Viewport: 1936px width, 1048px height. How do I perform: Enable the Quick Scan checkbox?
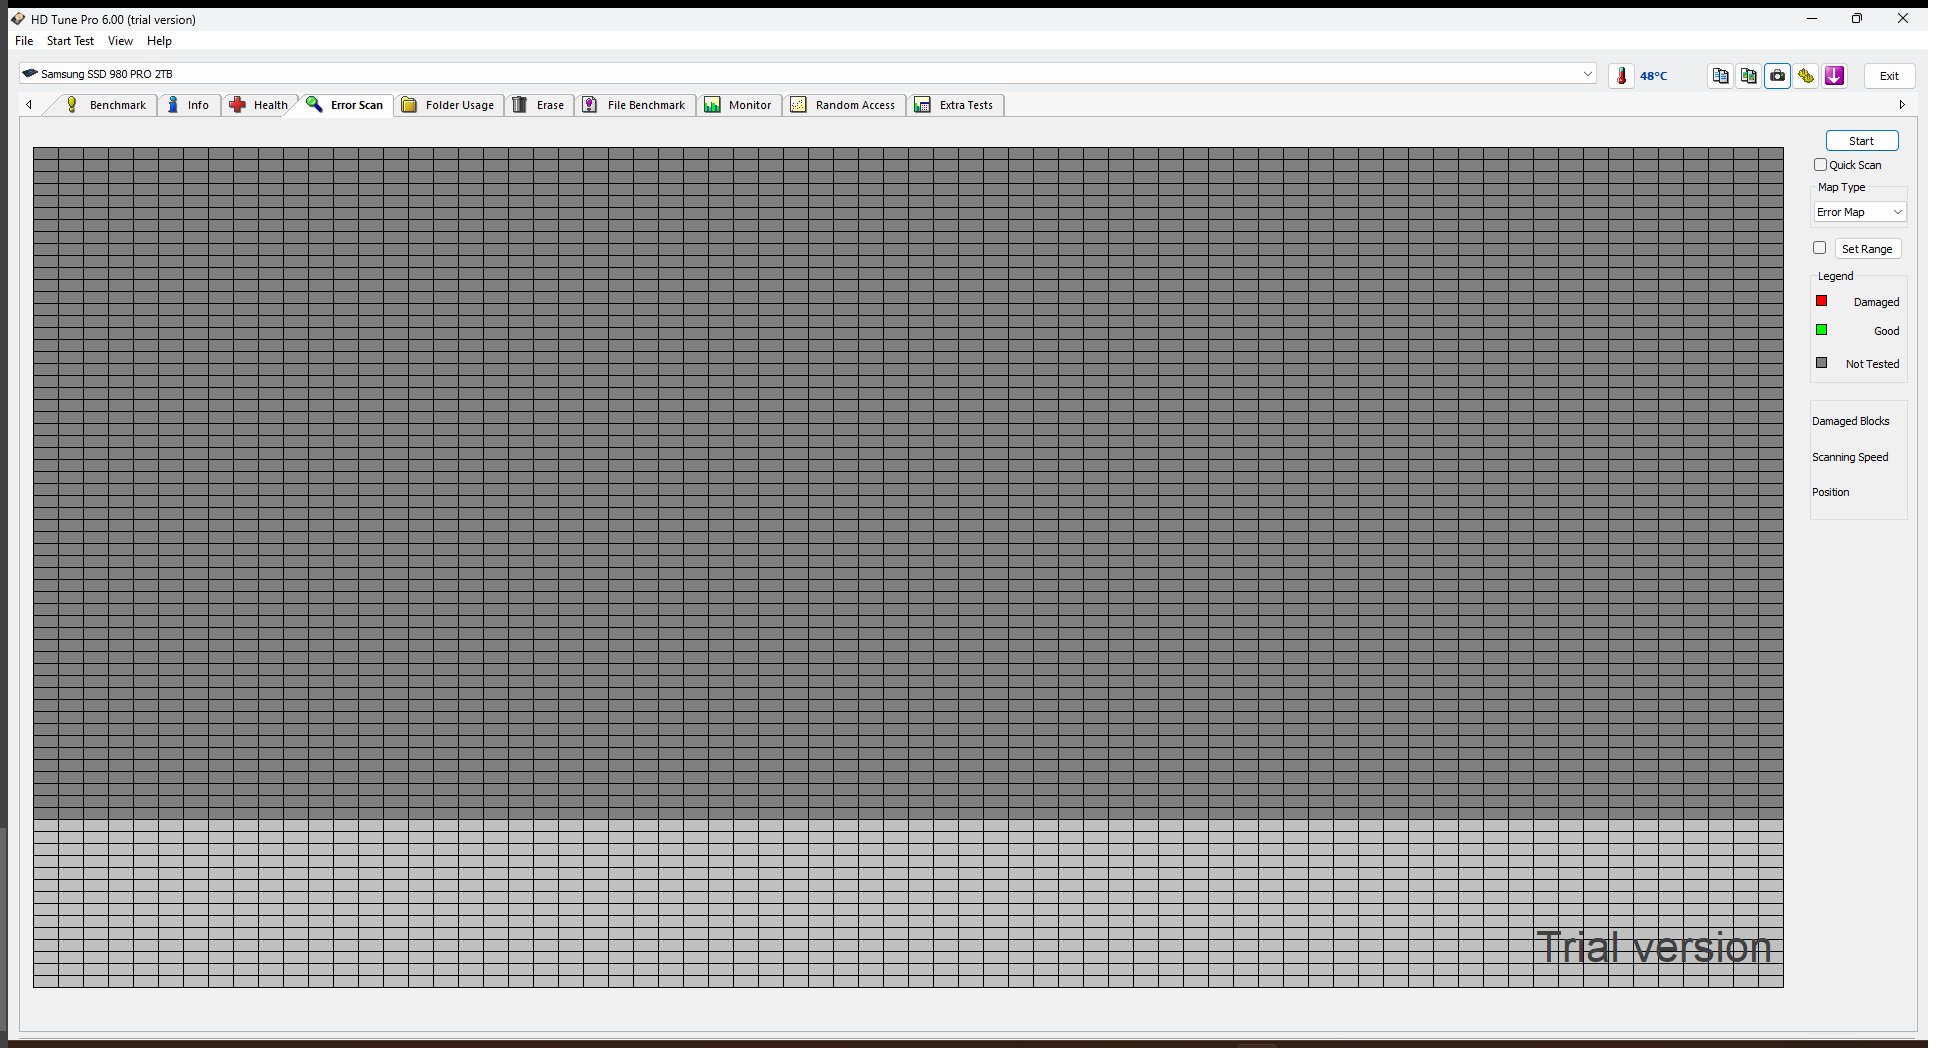[1820, 165]
